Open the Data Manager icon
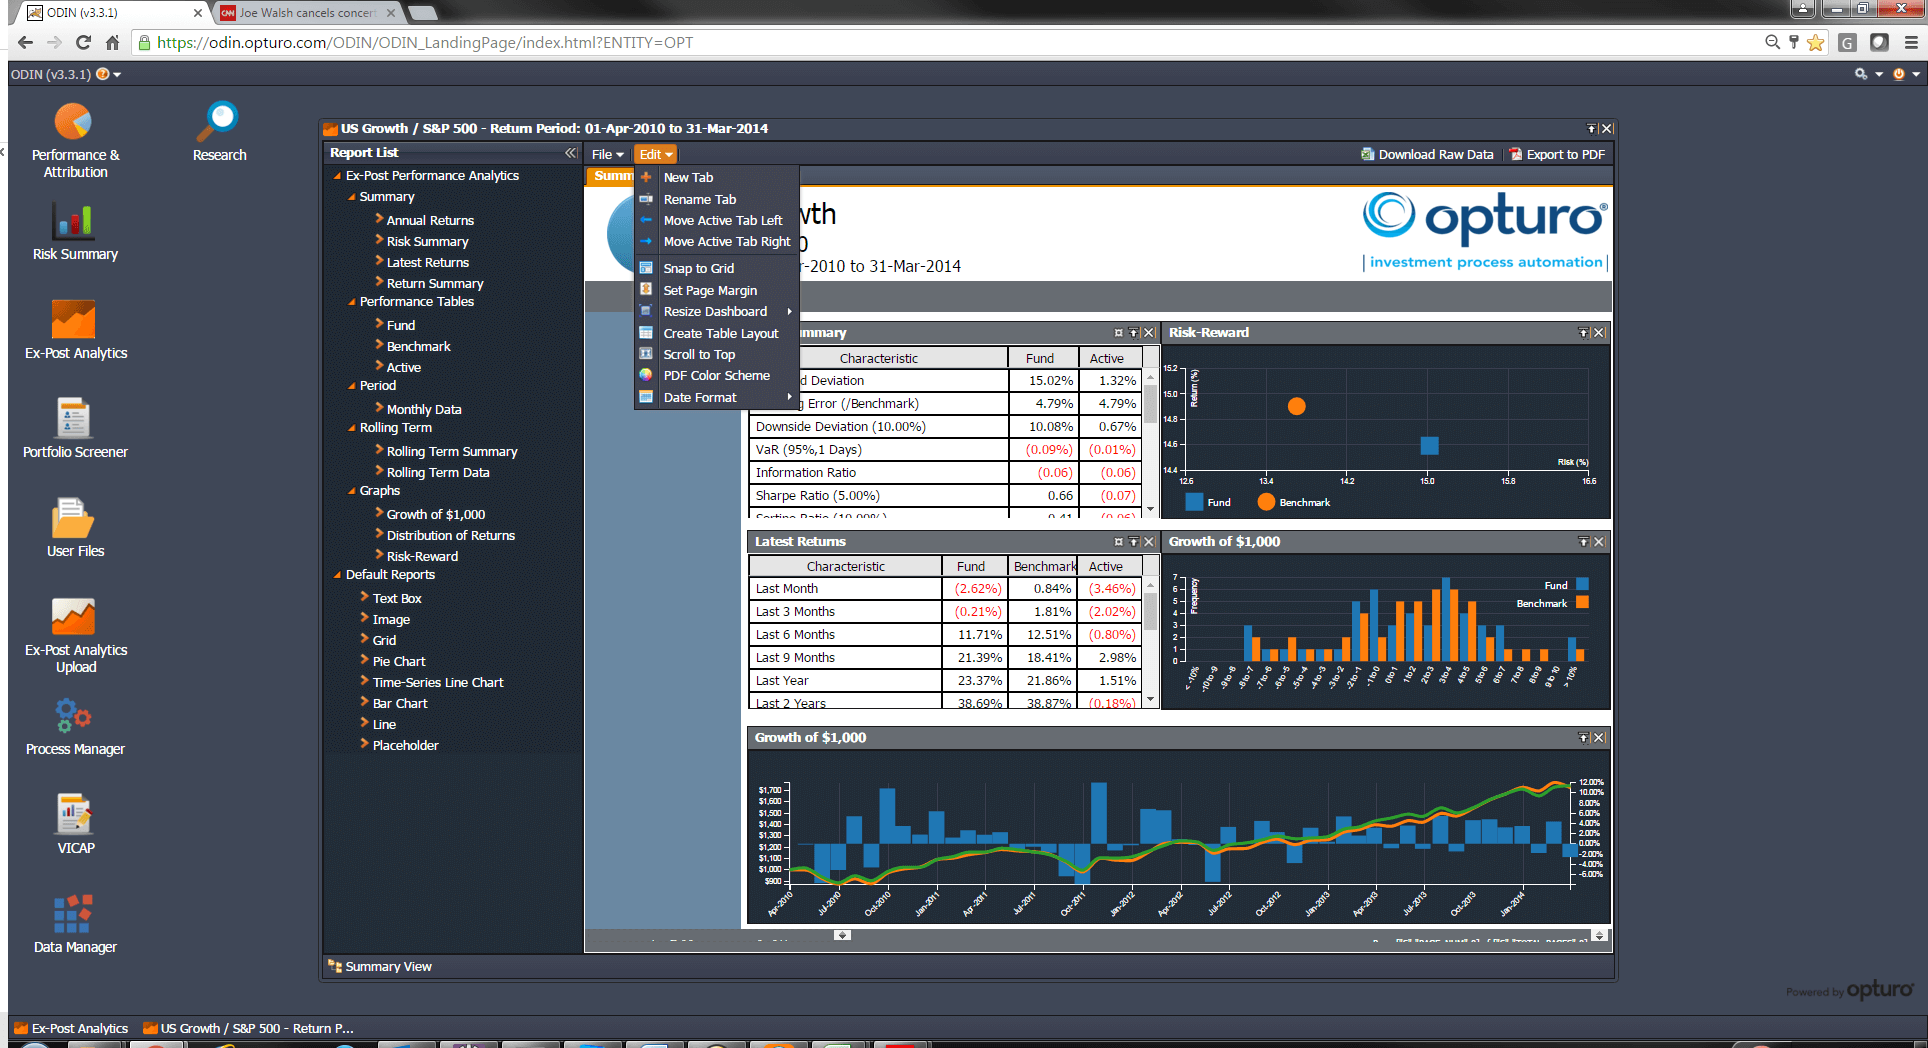The width and height of the screenshot is (1928, 1048). (74, 915)
